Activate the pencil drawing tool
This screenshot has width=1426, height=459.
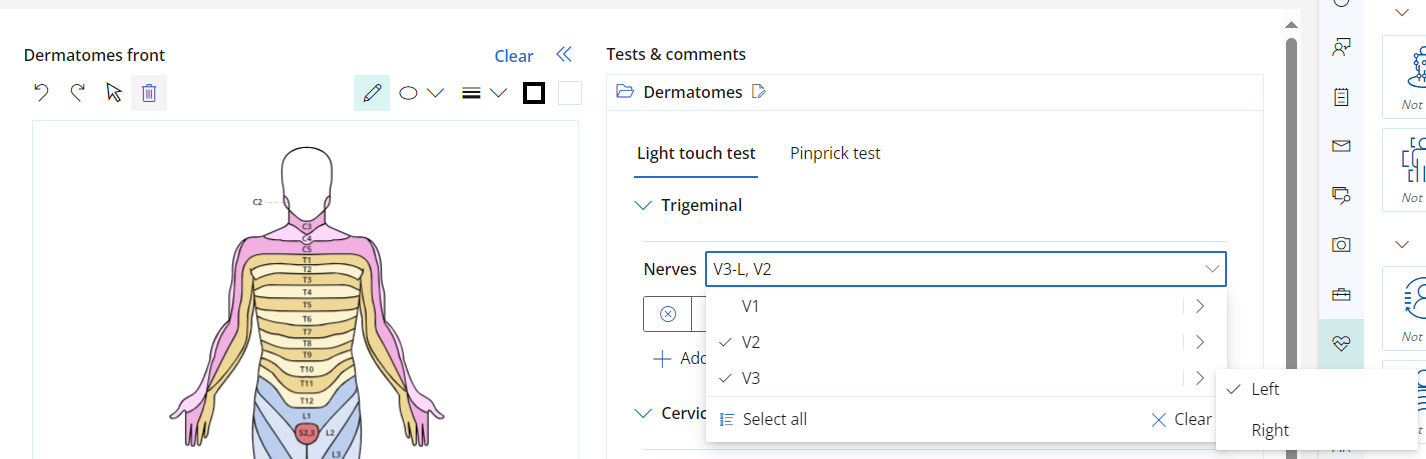coord(372,93)
